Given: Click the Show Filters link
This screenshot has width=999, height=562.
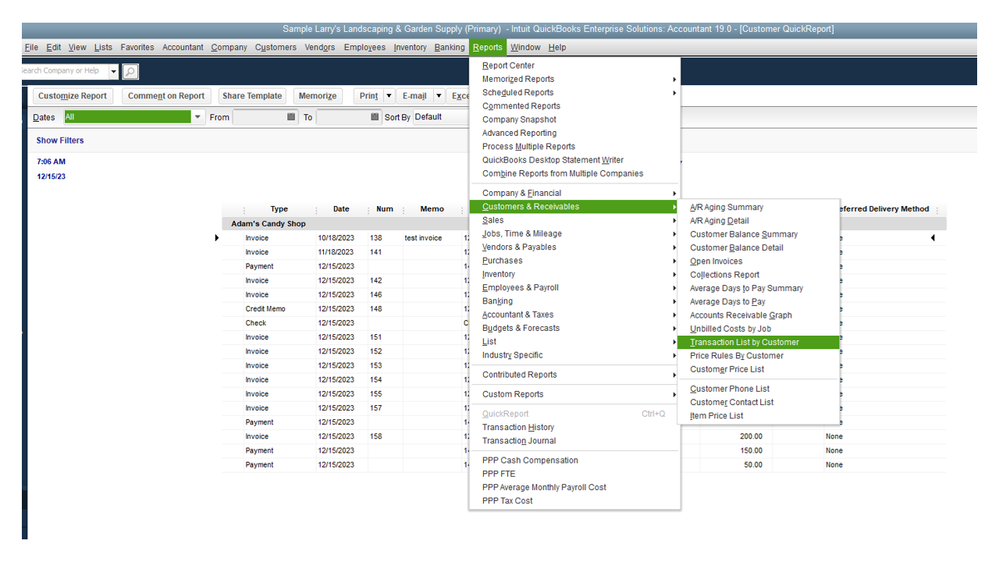Looking at the screenshot, I should (60, 140).
